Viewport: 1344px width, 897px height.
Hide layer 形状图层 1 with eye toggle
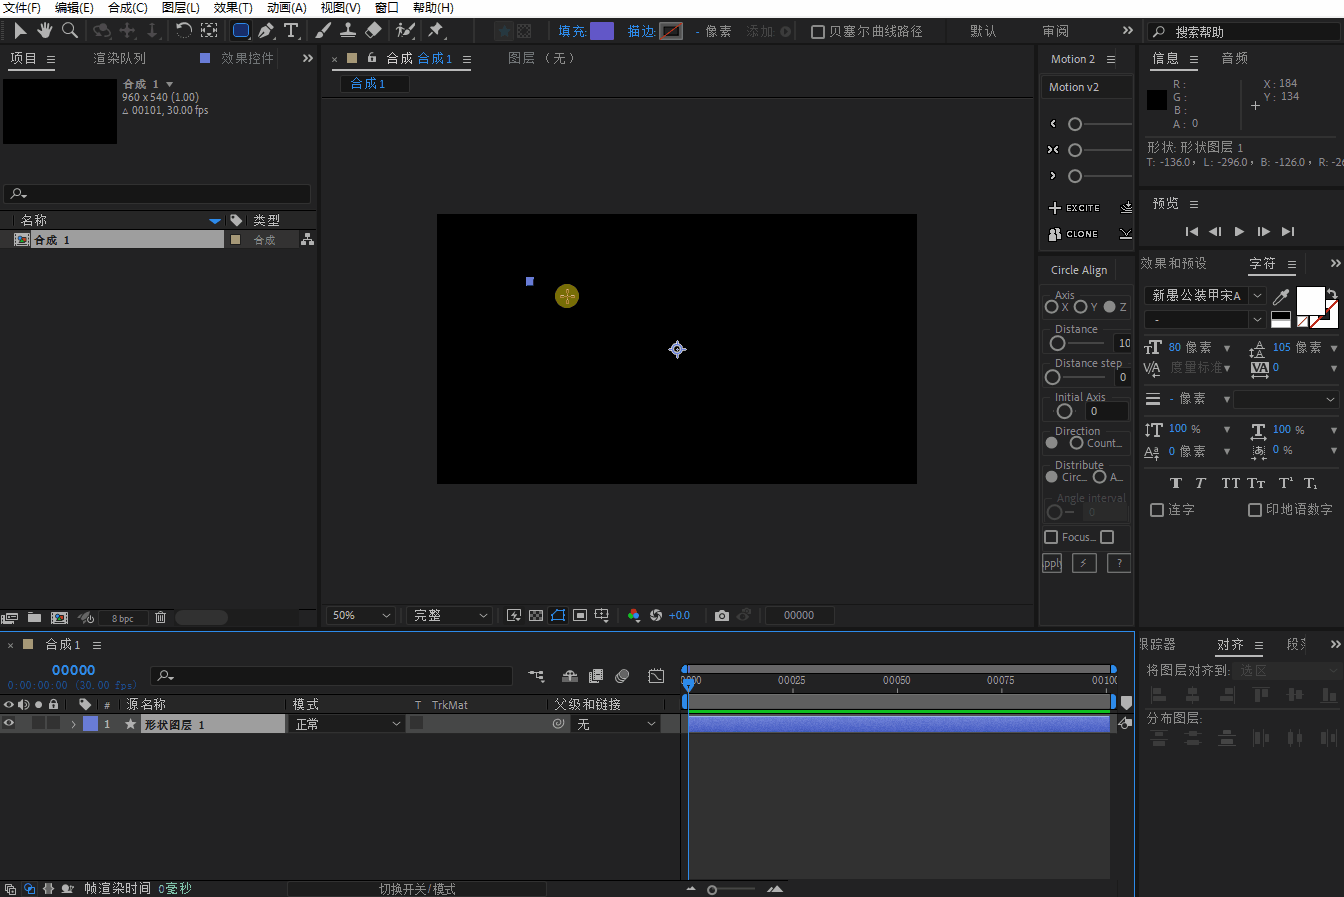[9, 723]
